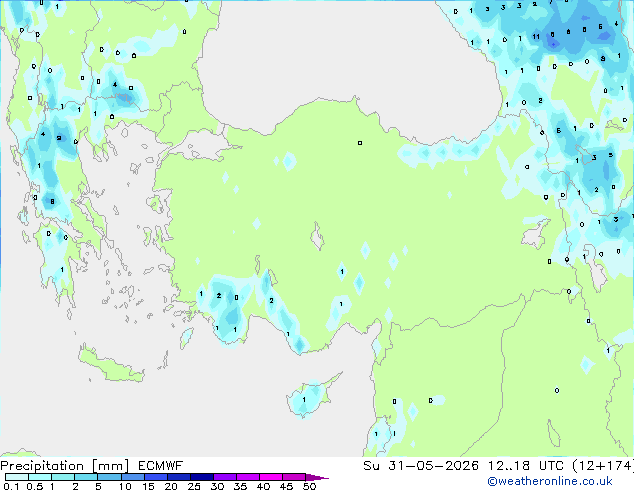Click the '11' precipitation value on the map

click(536, 36)
